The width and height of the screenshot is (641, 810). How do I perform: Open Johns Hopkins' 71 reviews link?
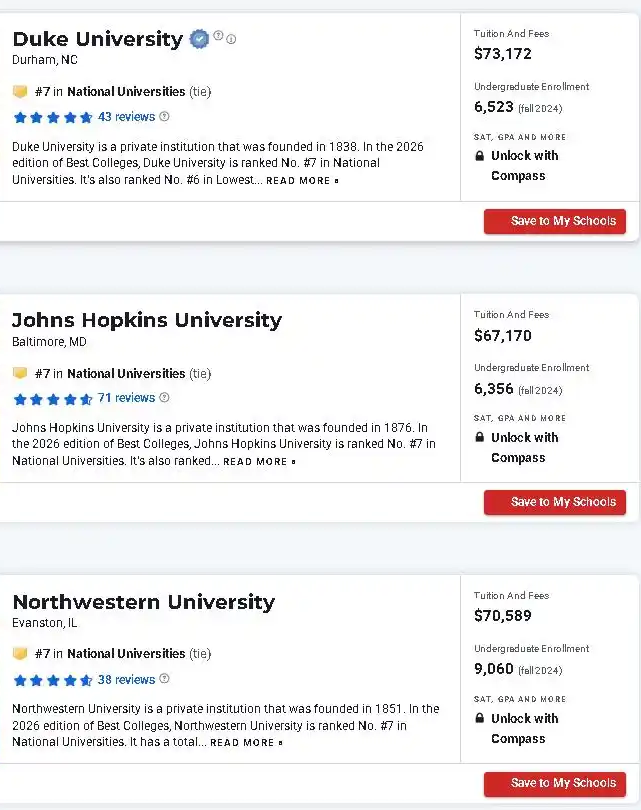126,398
